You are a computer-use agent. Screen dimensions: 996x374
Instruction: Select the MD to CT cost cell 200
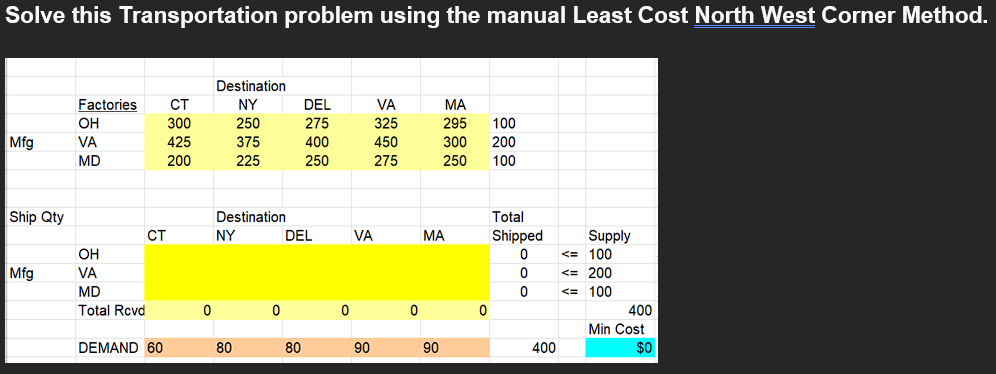click(x=179, y=161)
